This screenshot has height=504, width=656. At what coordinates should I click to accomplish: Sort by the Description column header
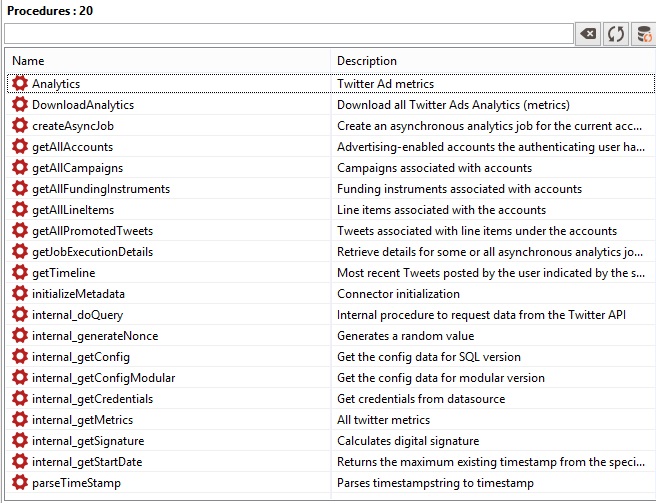(492, 61)
